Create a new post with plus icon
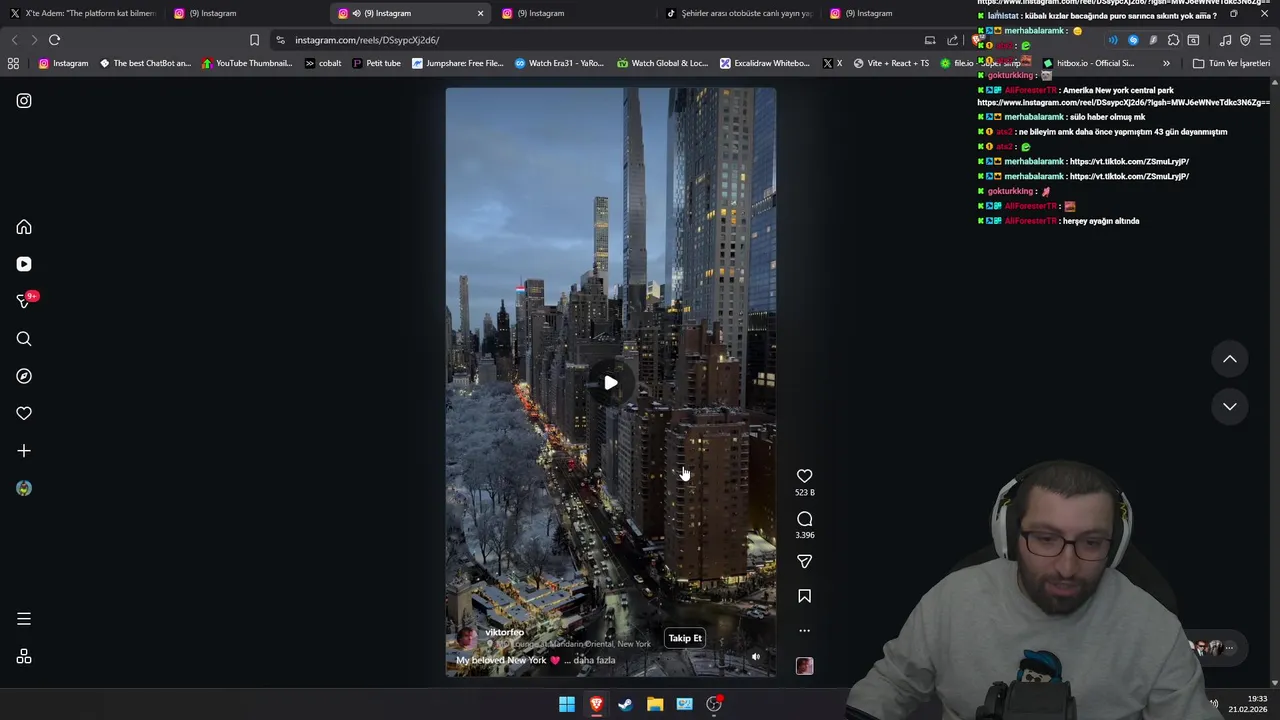The width and height of the screenshot is (1280, 720). click(x=24, y=451)
